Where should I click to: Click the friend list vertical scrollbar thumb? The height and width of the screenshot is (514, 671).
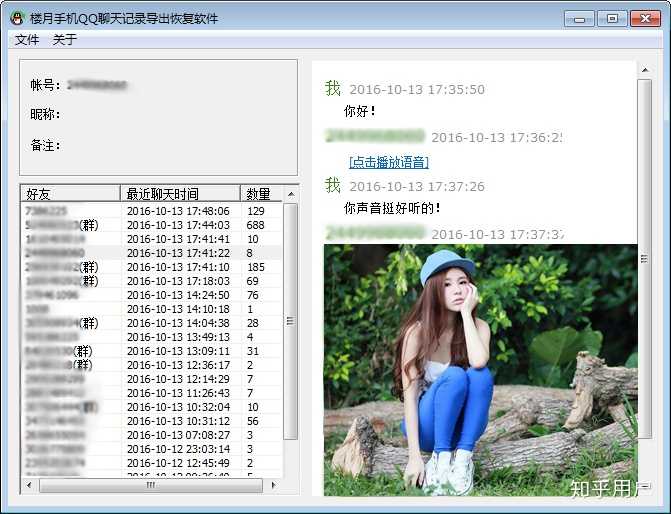[x=291, y=321]
